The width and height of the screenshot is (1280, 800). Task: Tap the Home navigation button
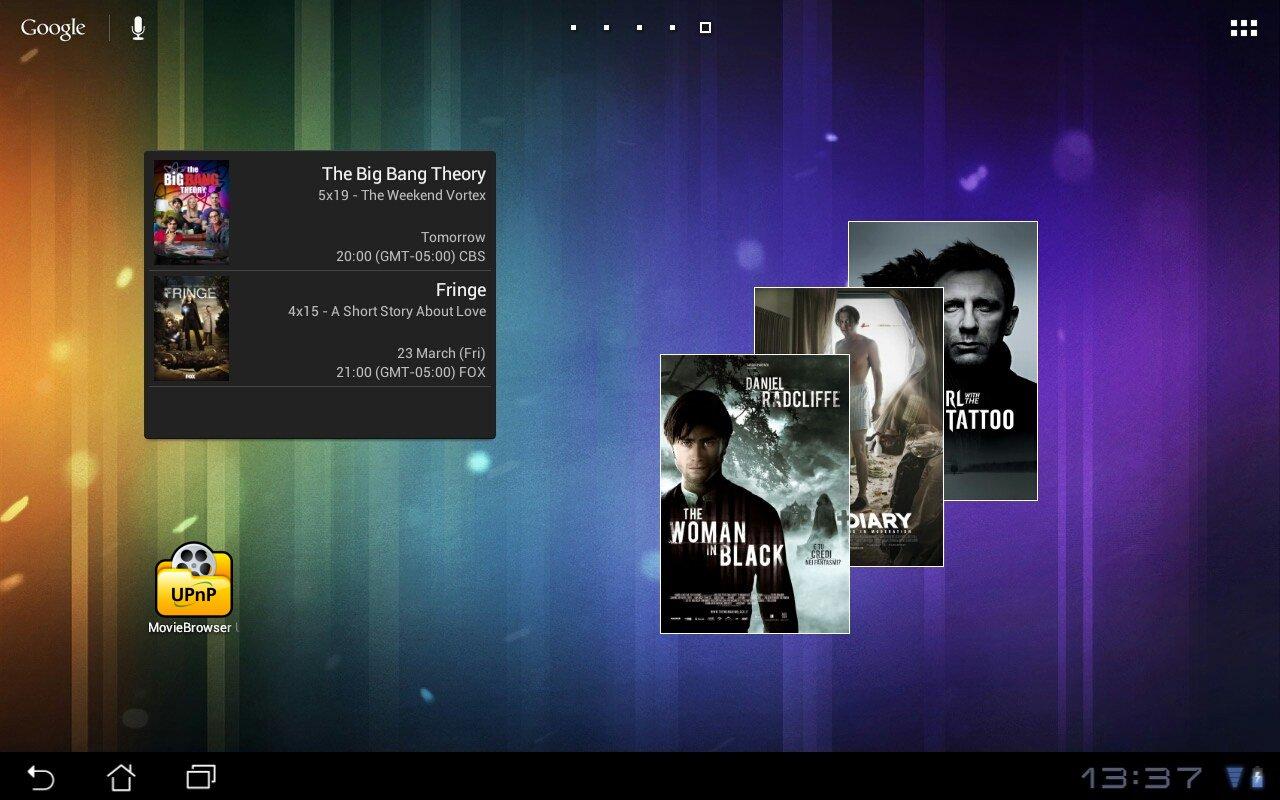click(x=121, y=777)
